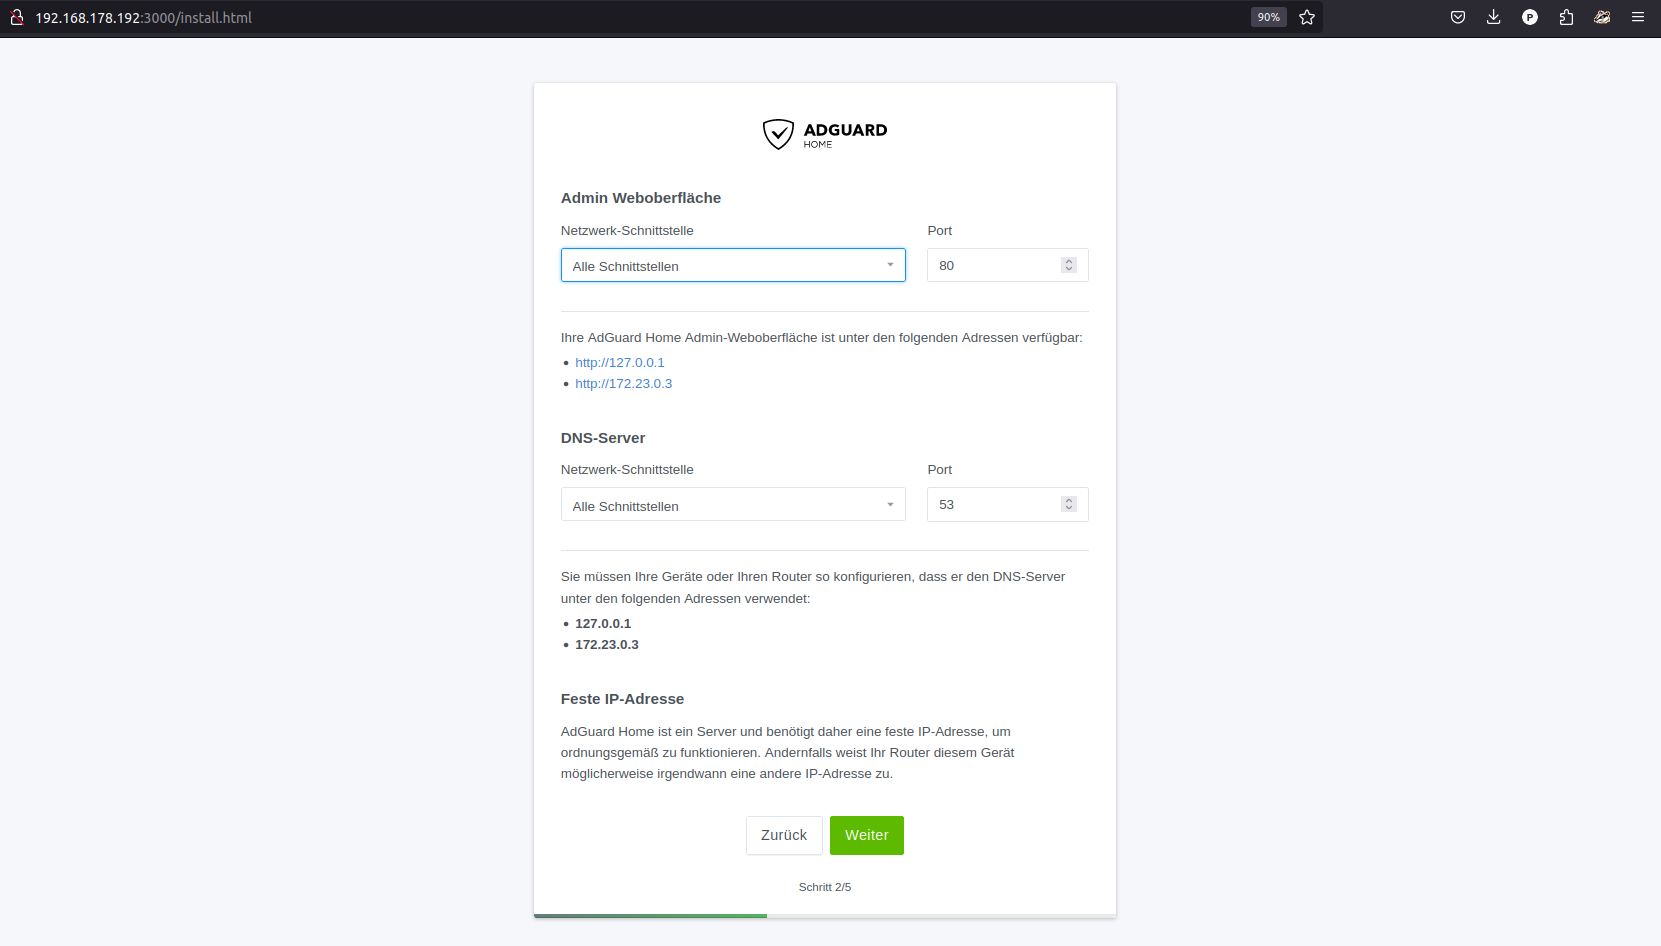Screen dimensions: 1661x946
Task: Open the Pocket save icon
Action: (x=1457, y=17)
